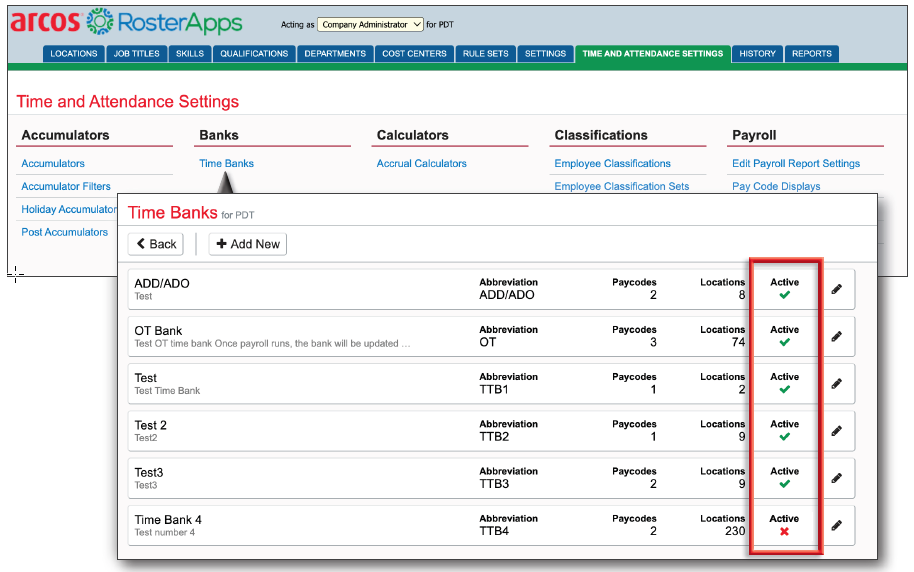The image size is (914, 572).
Task: Click the Test number 4 description
Action: (165, 532)
